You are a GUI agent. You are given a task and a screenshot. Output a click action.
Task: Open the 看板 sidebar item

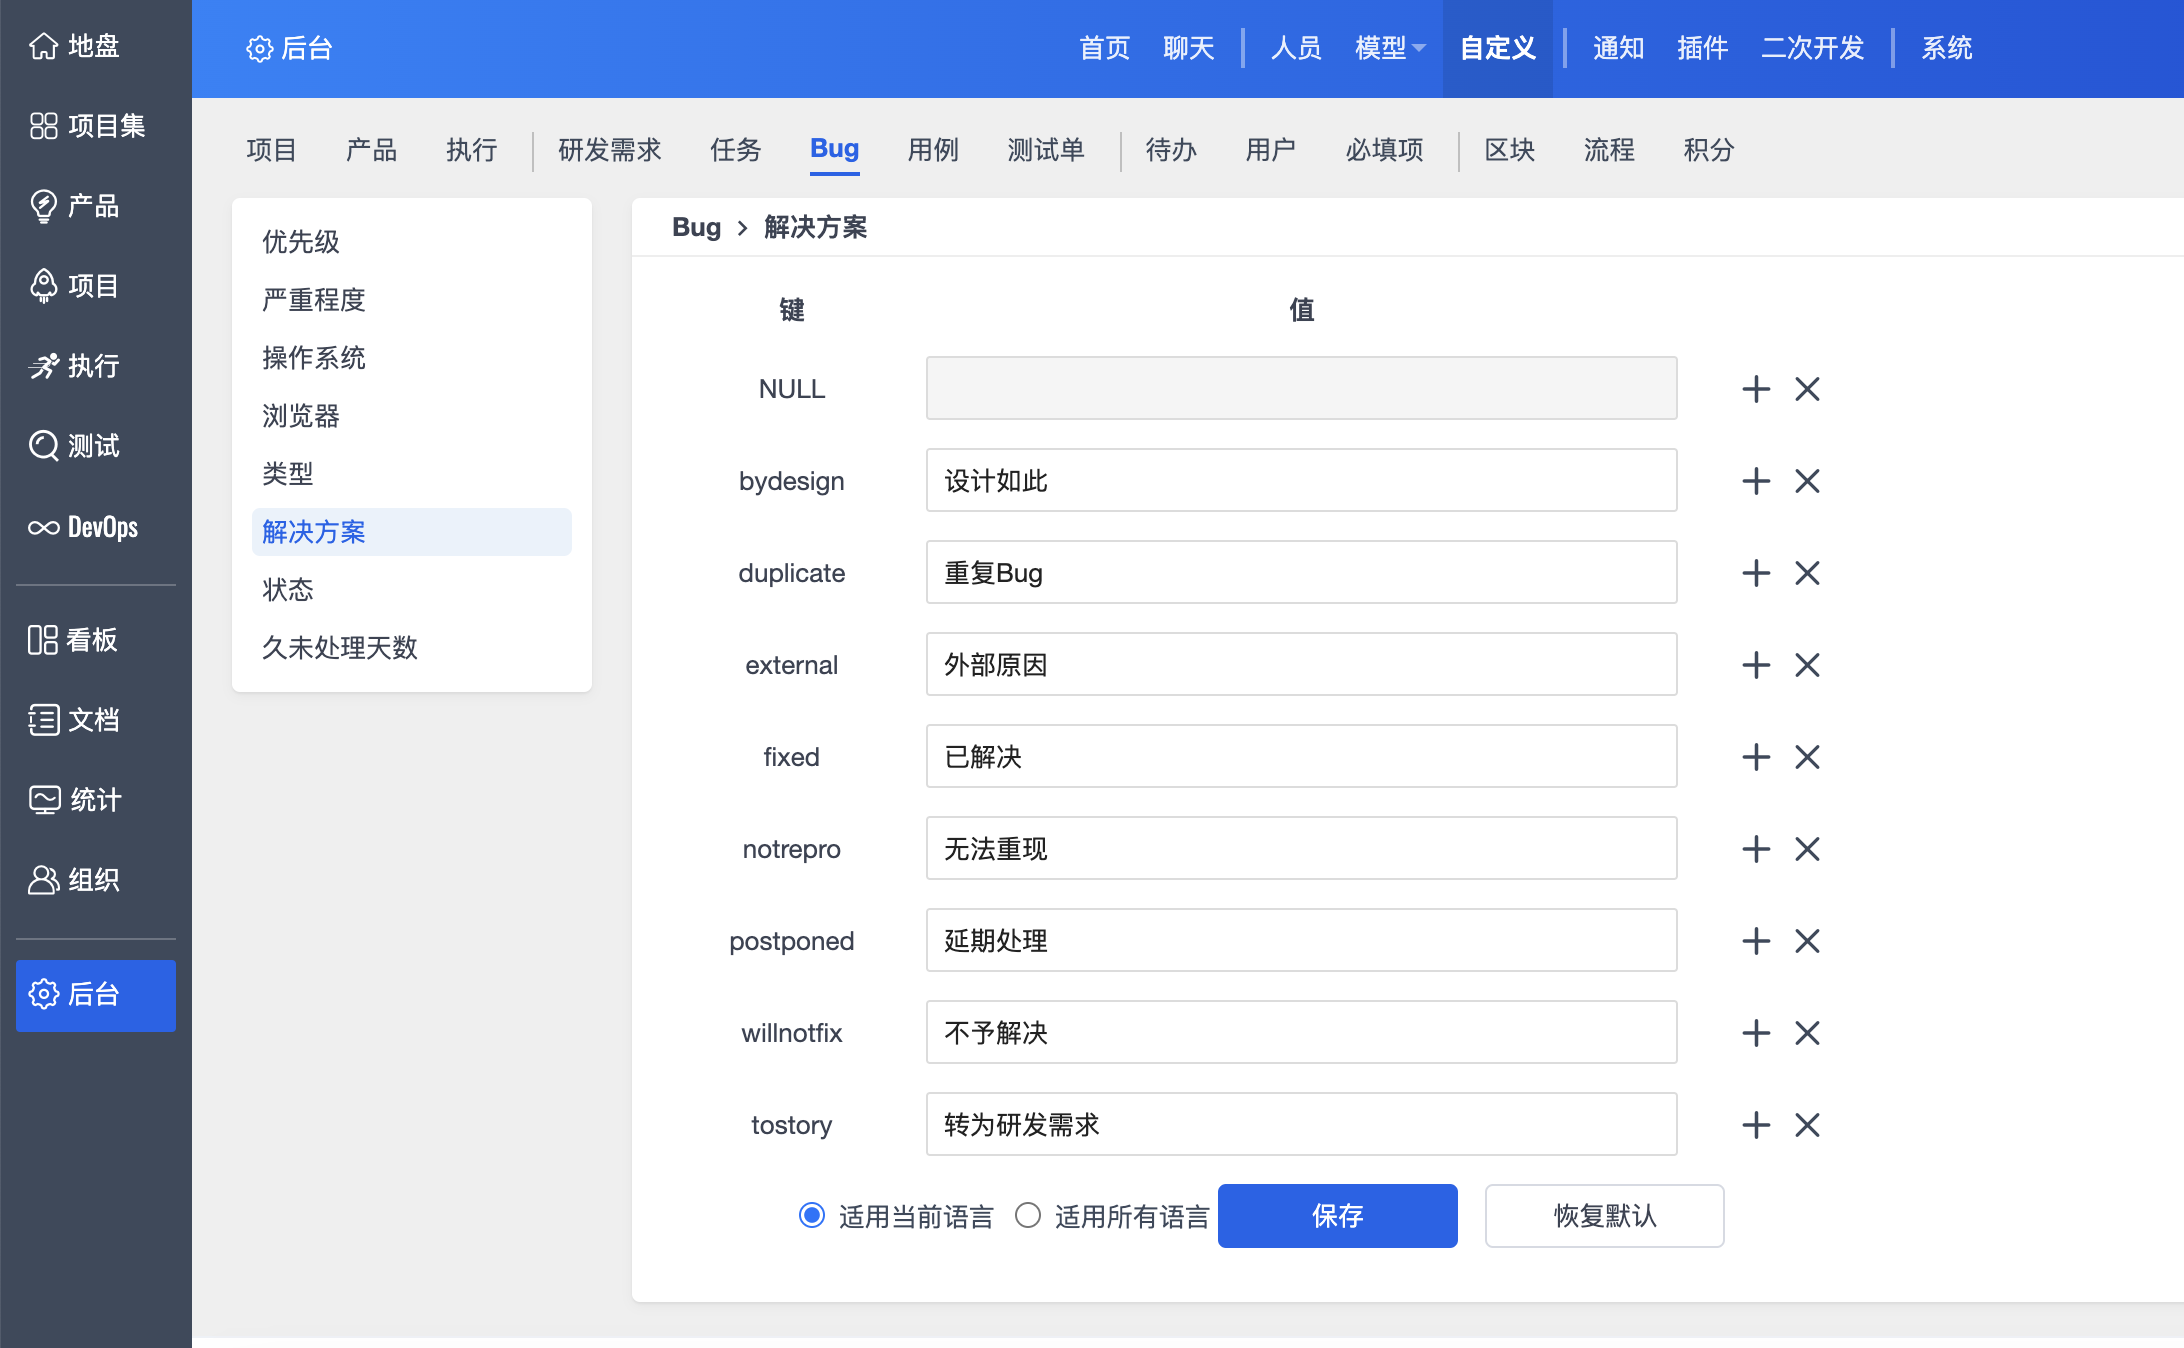(x=74, y=640)
